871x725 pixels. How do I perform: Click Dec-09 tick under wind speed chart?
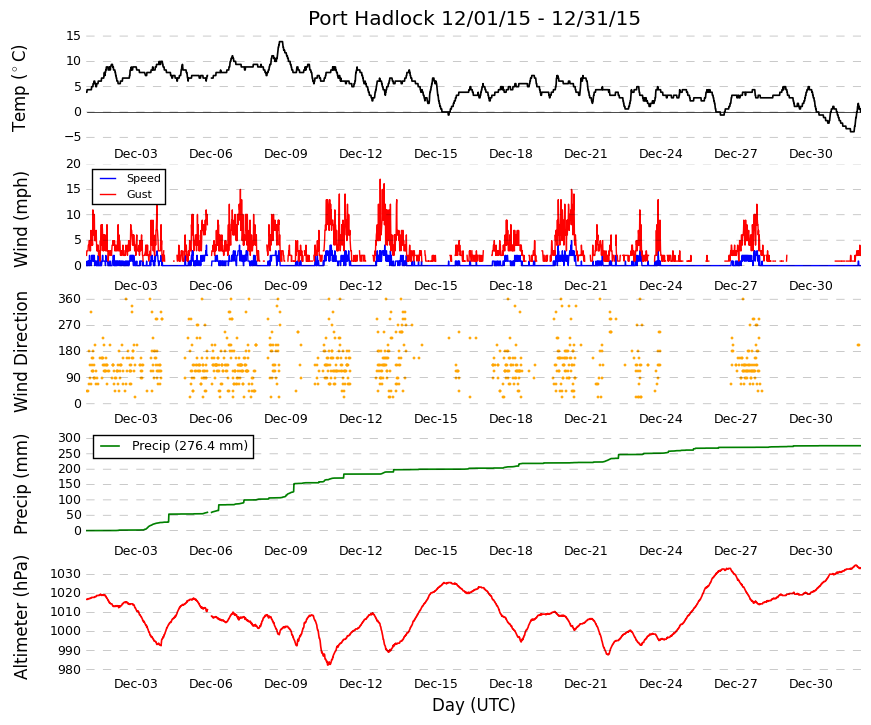tap(286, 286)
